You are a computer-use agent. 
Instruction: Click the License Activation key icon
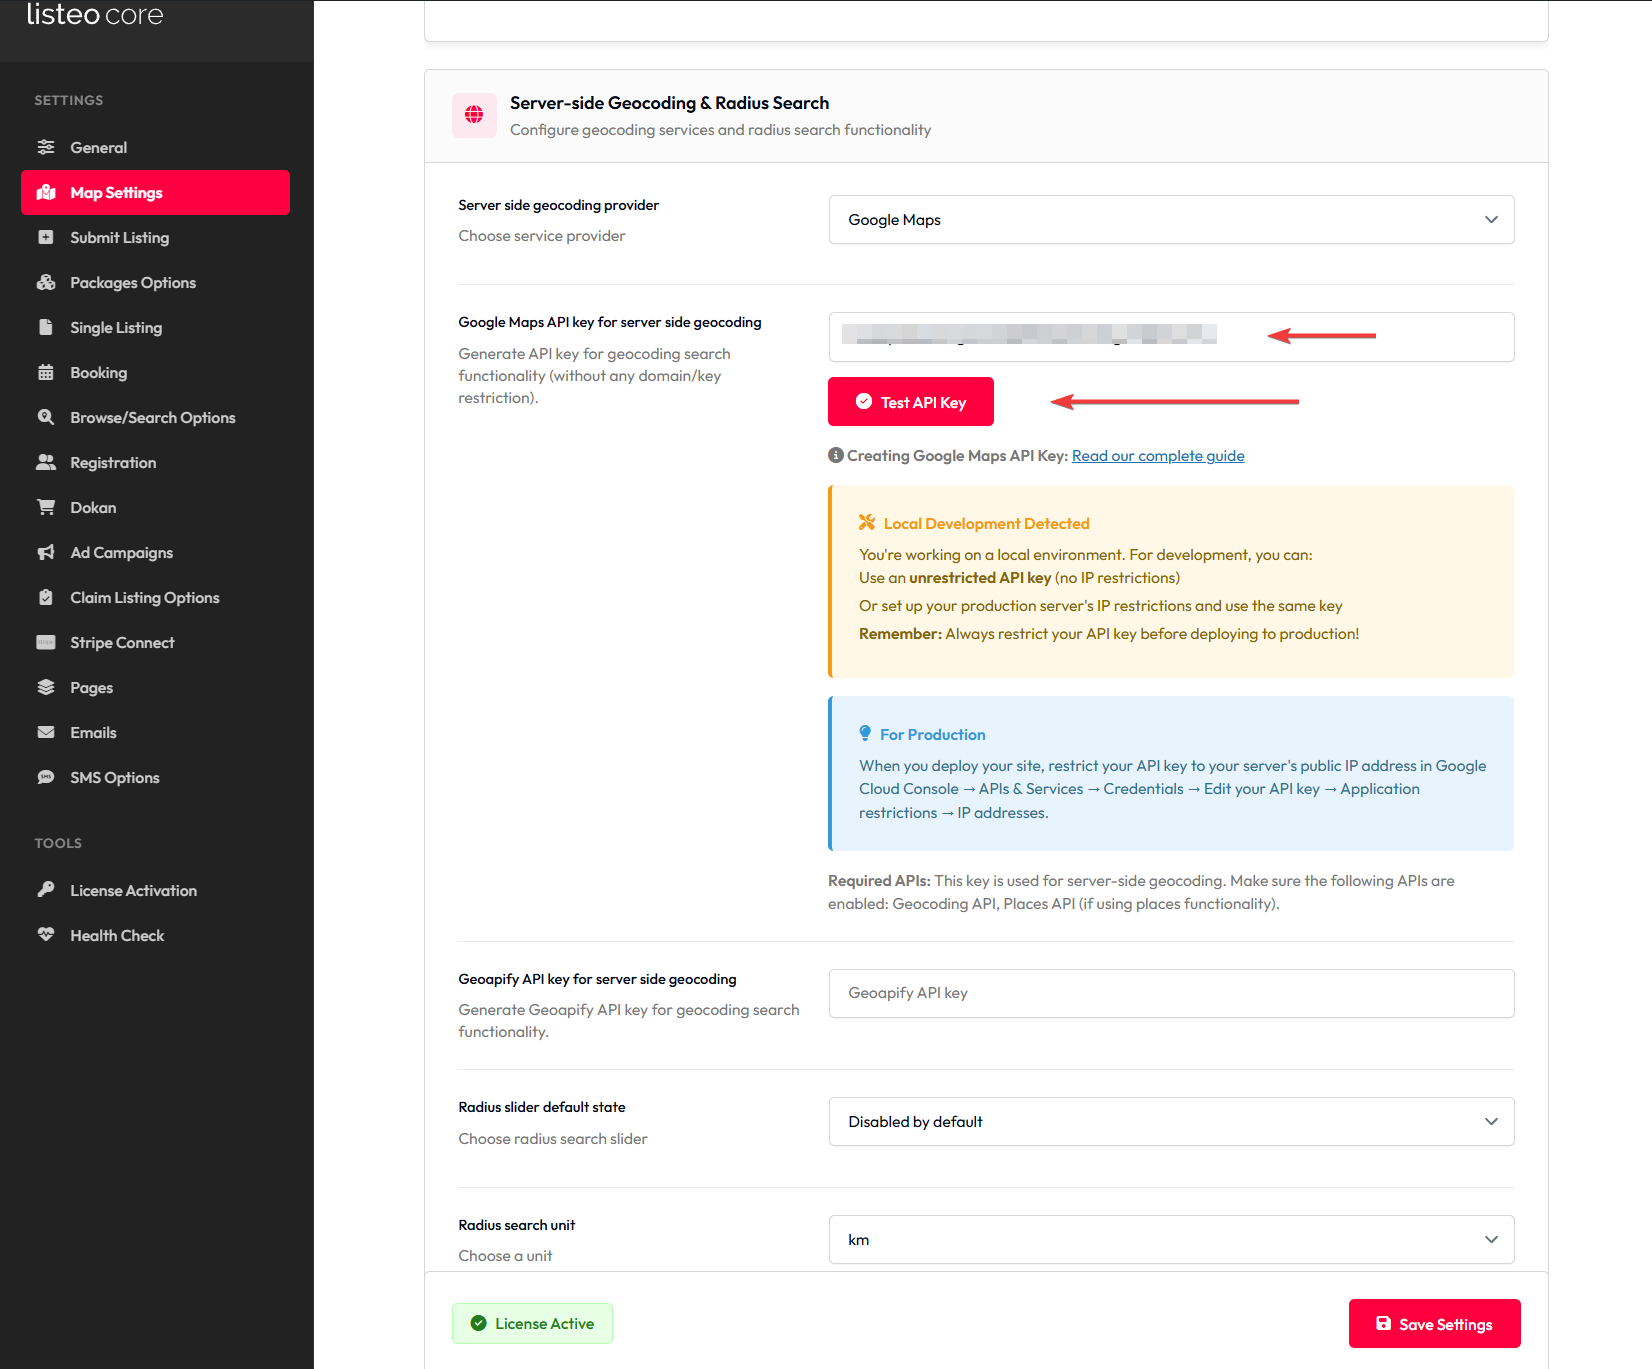(x=46, y=889)
